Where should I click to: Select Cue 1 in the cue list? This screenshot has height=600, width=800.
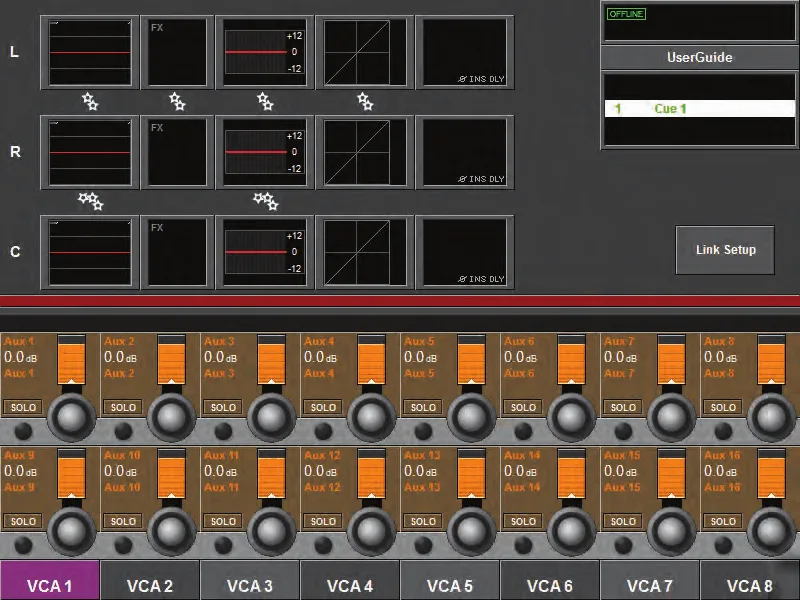699,109
